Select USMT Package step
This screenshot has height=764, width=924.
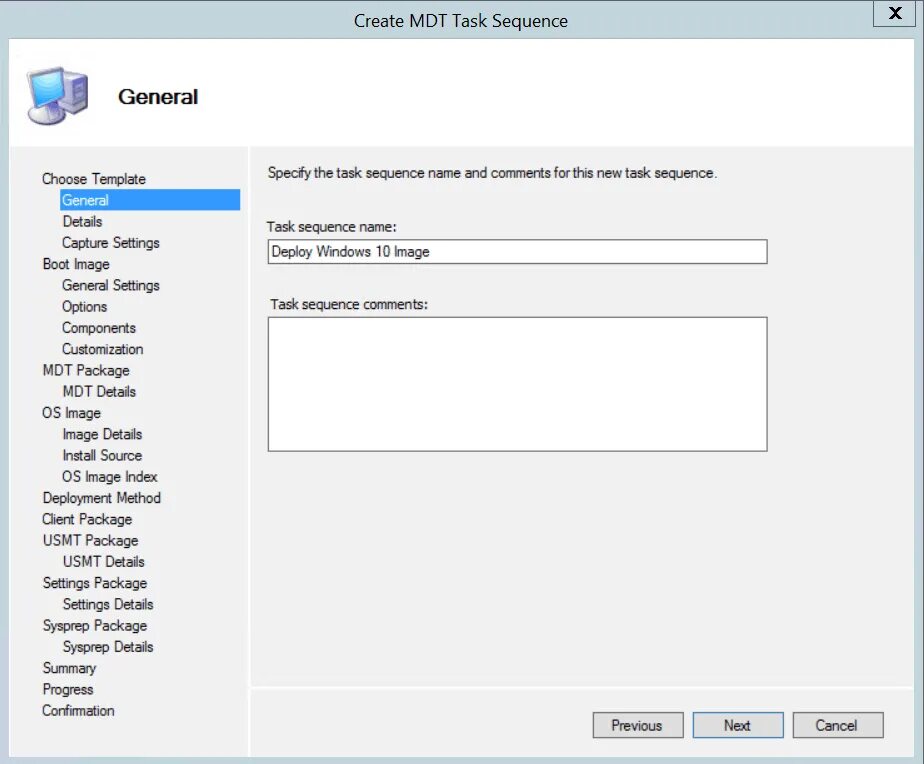tap(90, 540)
